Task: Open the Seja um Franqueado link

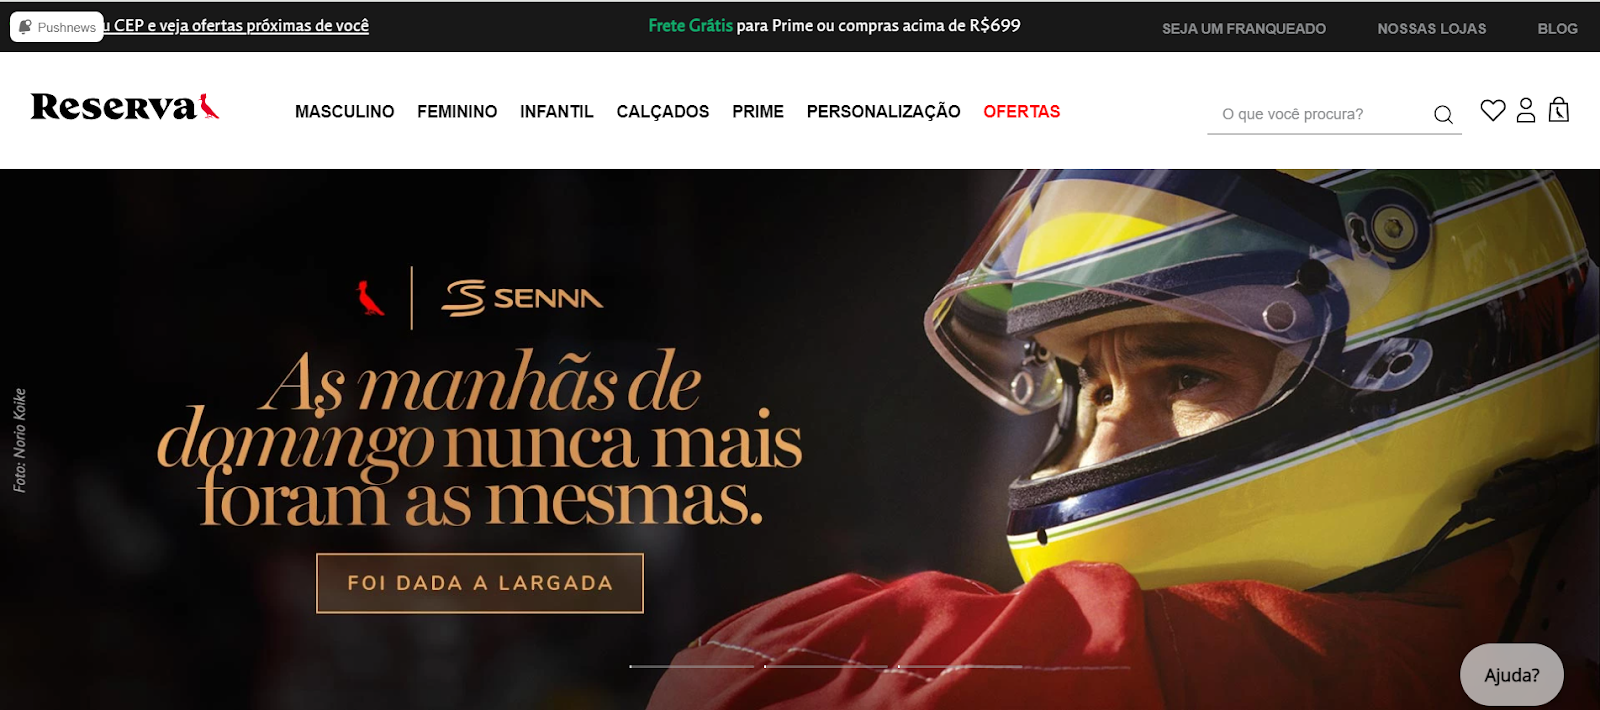Action: pos(1244,29)
